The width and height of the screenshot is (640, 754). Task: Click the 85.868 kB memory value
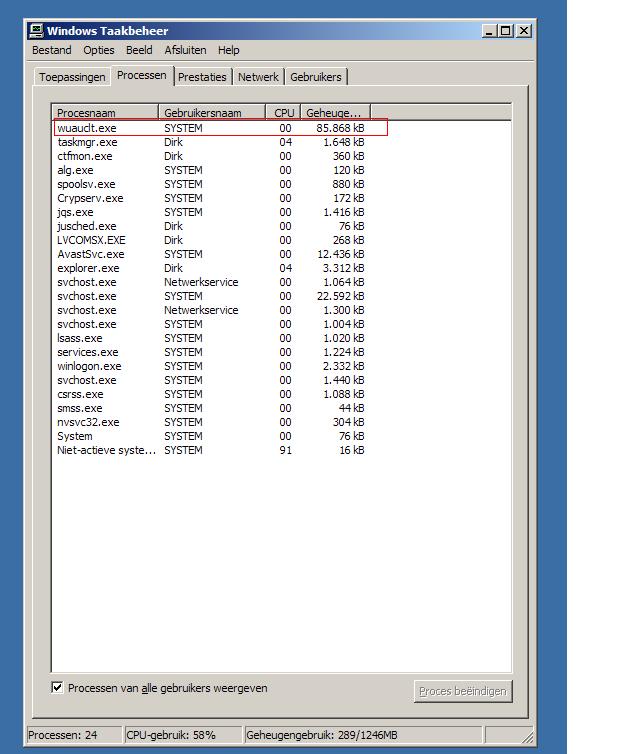[x=340, y=128]
